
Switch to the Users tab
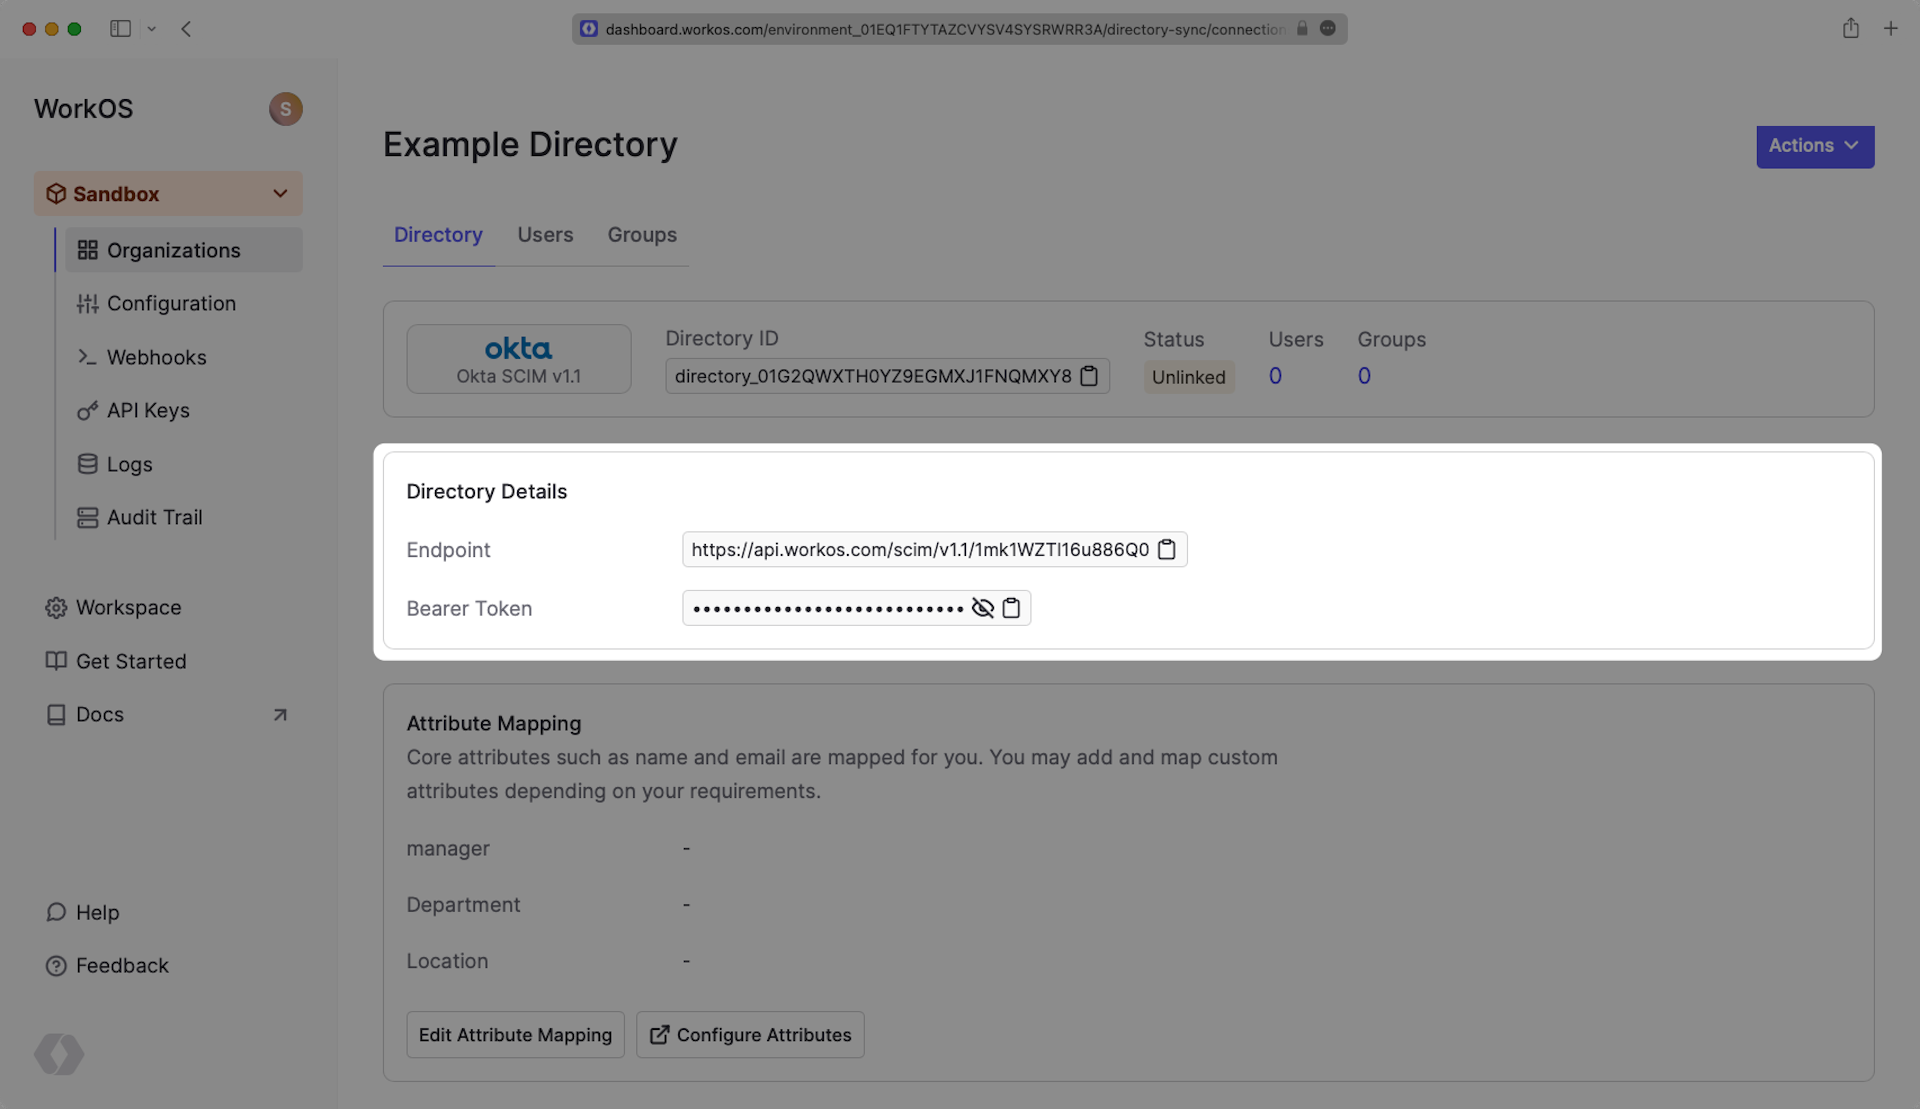click(x=545, y=235)
